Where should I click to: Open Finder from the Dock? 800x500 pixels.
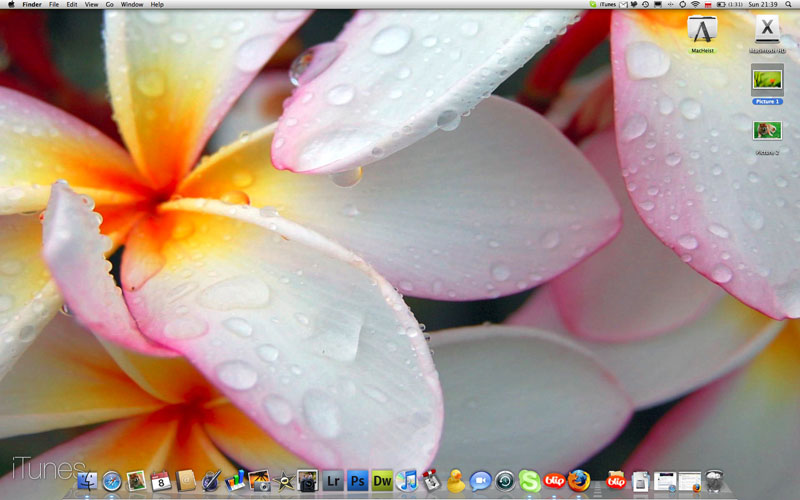[x=87, y=481]
